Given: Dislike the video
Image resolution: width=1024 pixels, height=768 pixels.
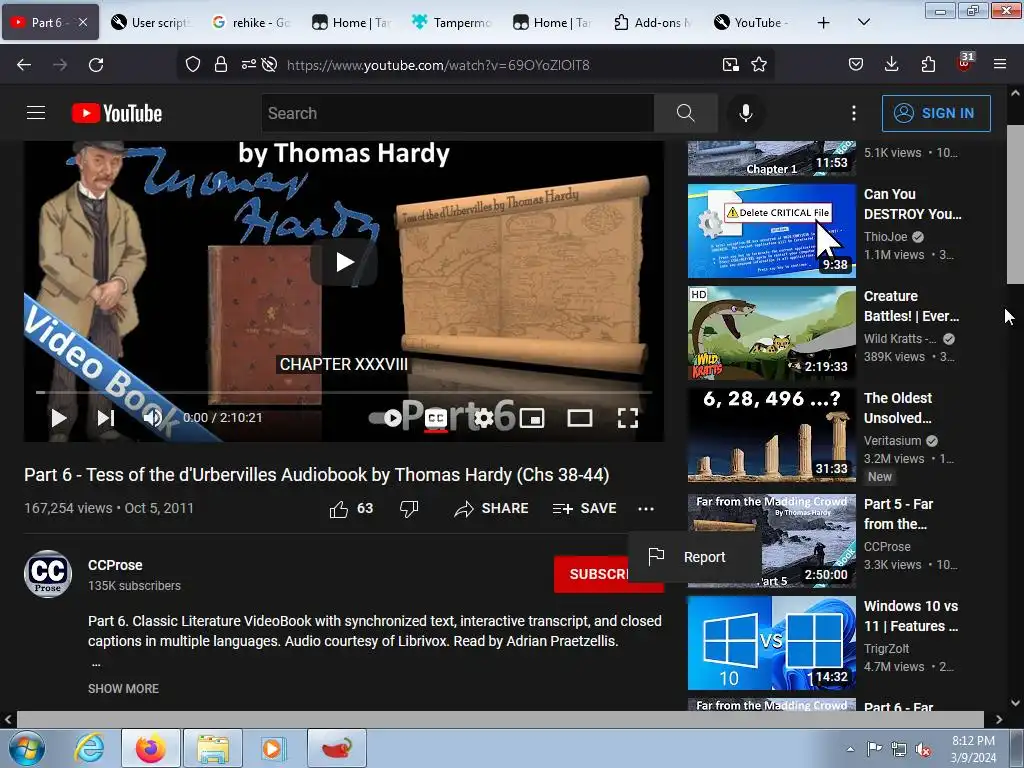Looking at the screenshot, I should coord(409,509).
